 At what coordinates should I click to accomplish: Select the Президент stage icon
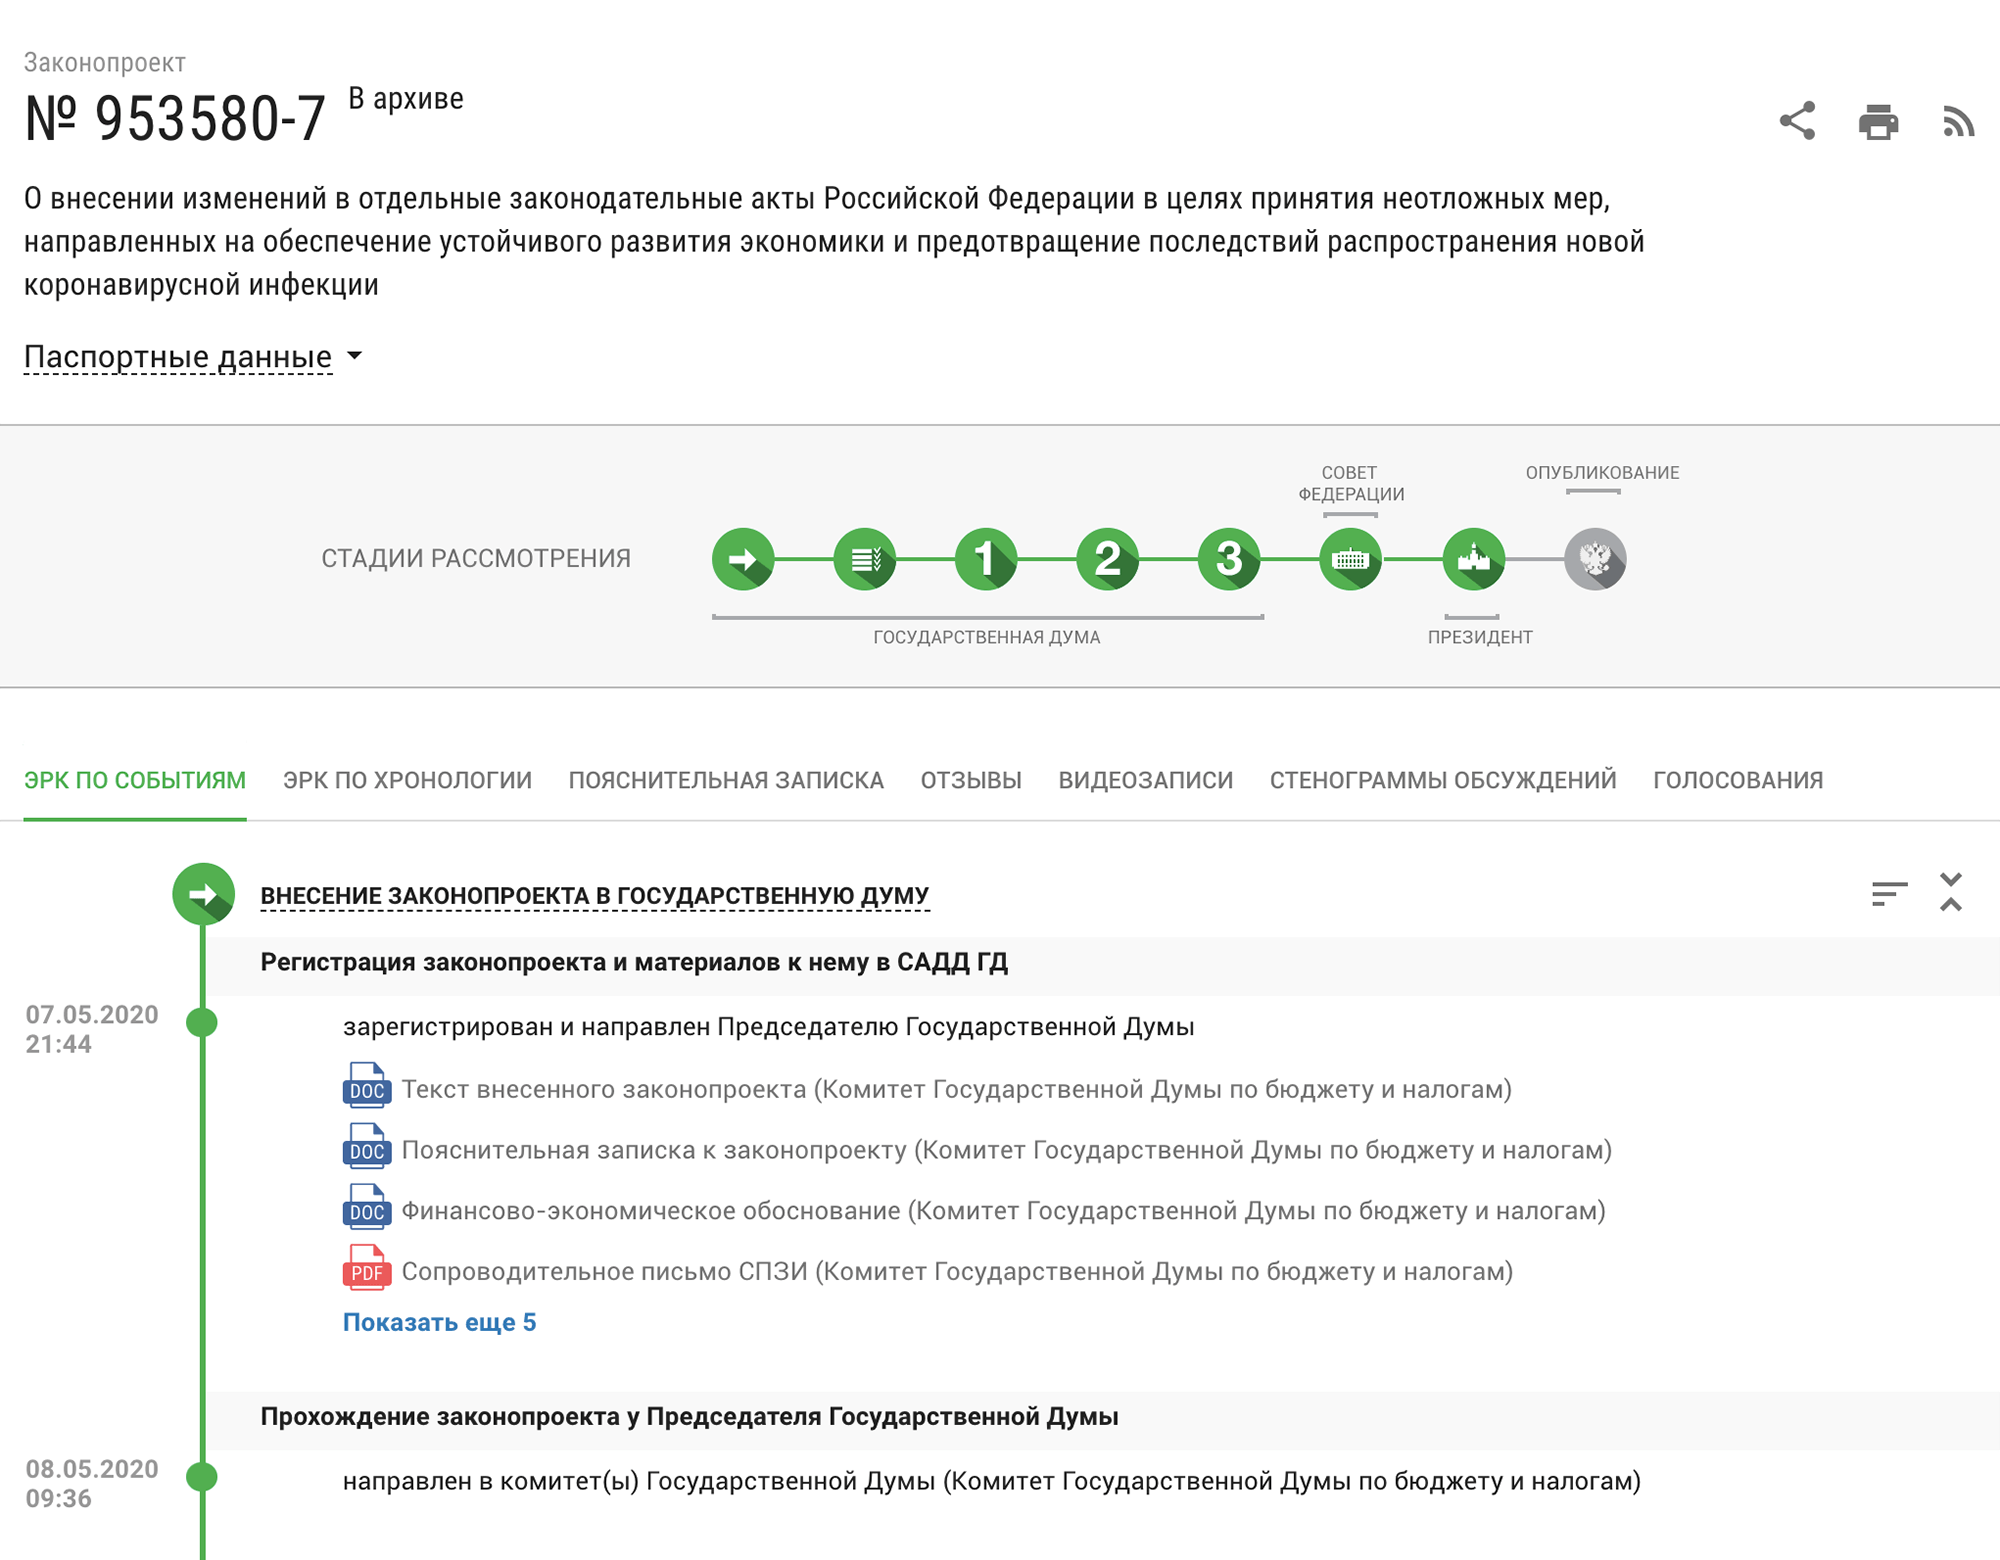tap(1474, 559)
